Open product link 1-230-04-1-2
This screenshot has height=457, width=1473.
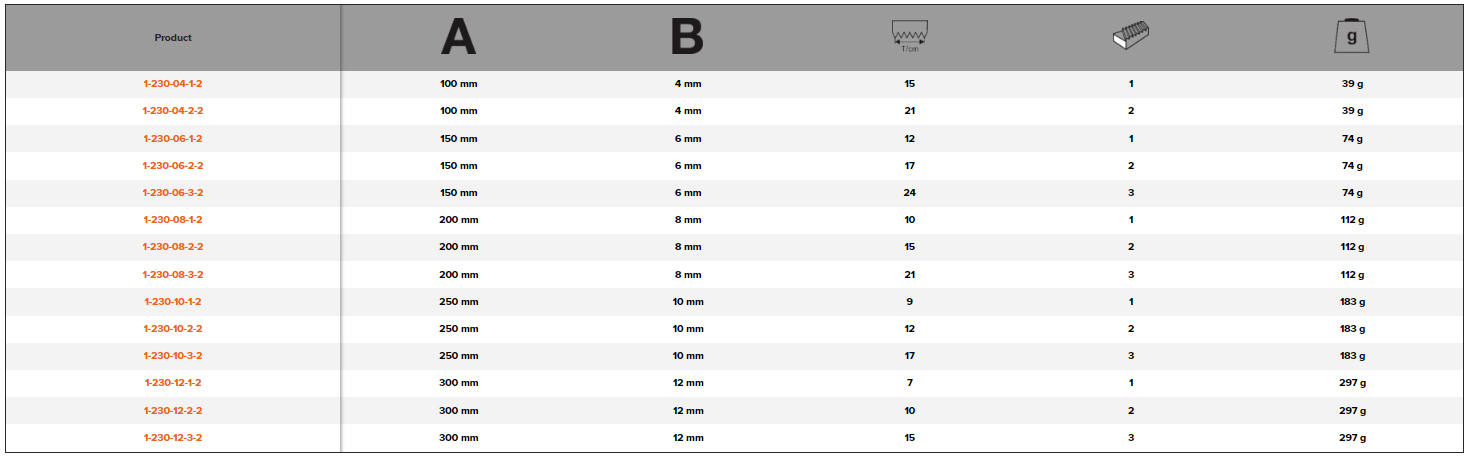[173, 84]
